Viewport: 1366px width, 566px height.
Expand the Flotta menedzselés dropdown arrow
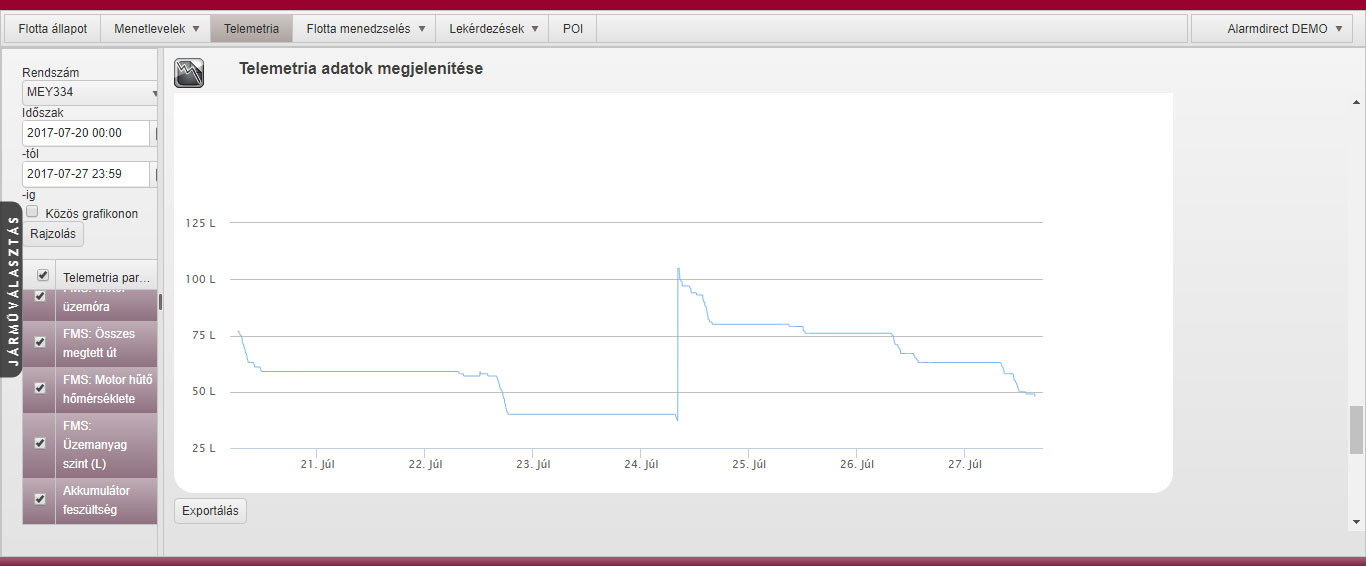[422, 29]
